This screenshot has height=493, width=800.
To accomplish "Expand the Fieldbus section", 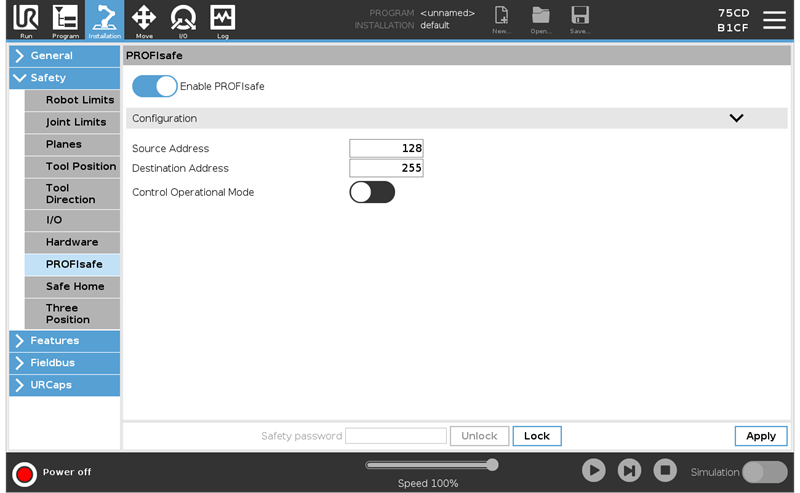I will coord(64,363).
